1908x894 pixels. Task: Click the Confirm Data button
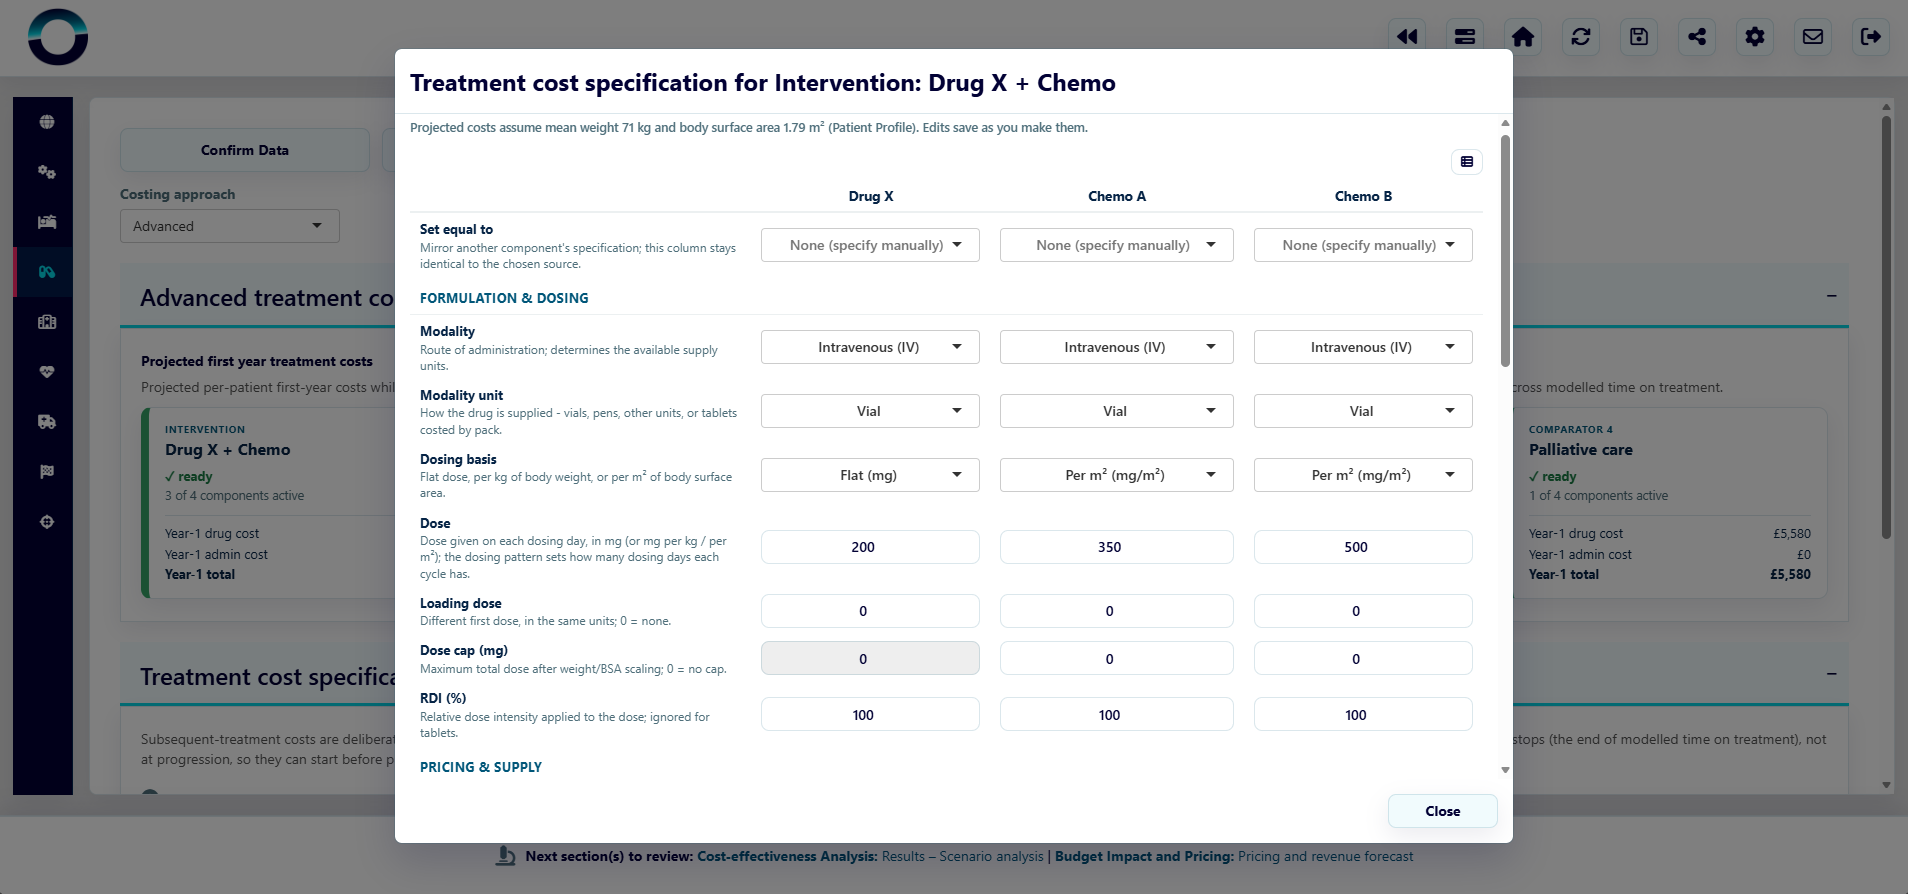[x=245, y=150]
